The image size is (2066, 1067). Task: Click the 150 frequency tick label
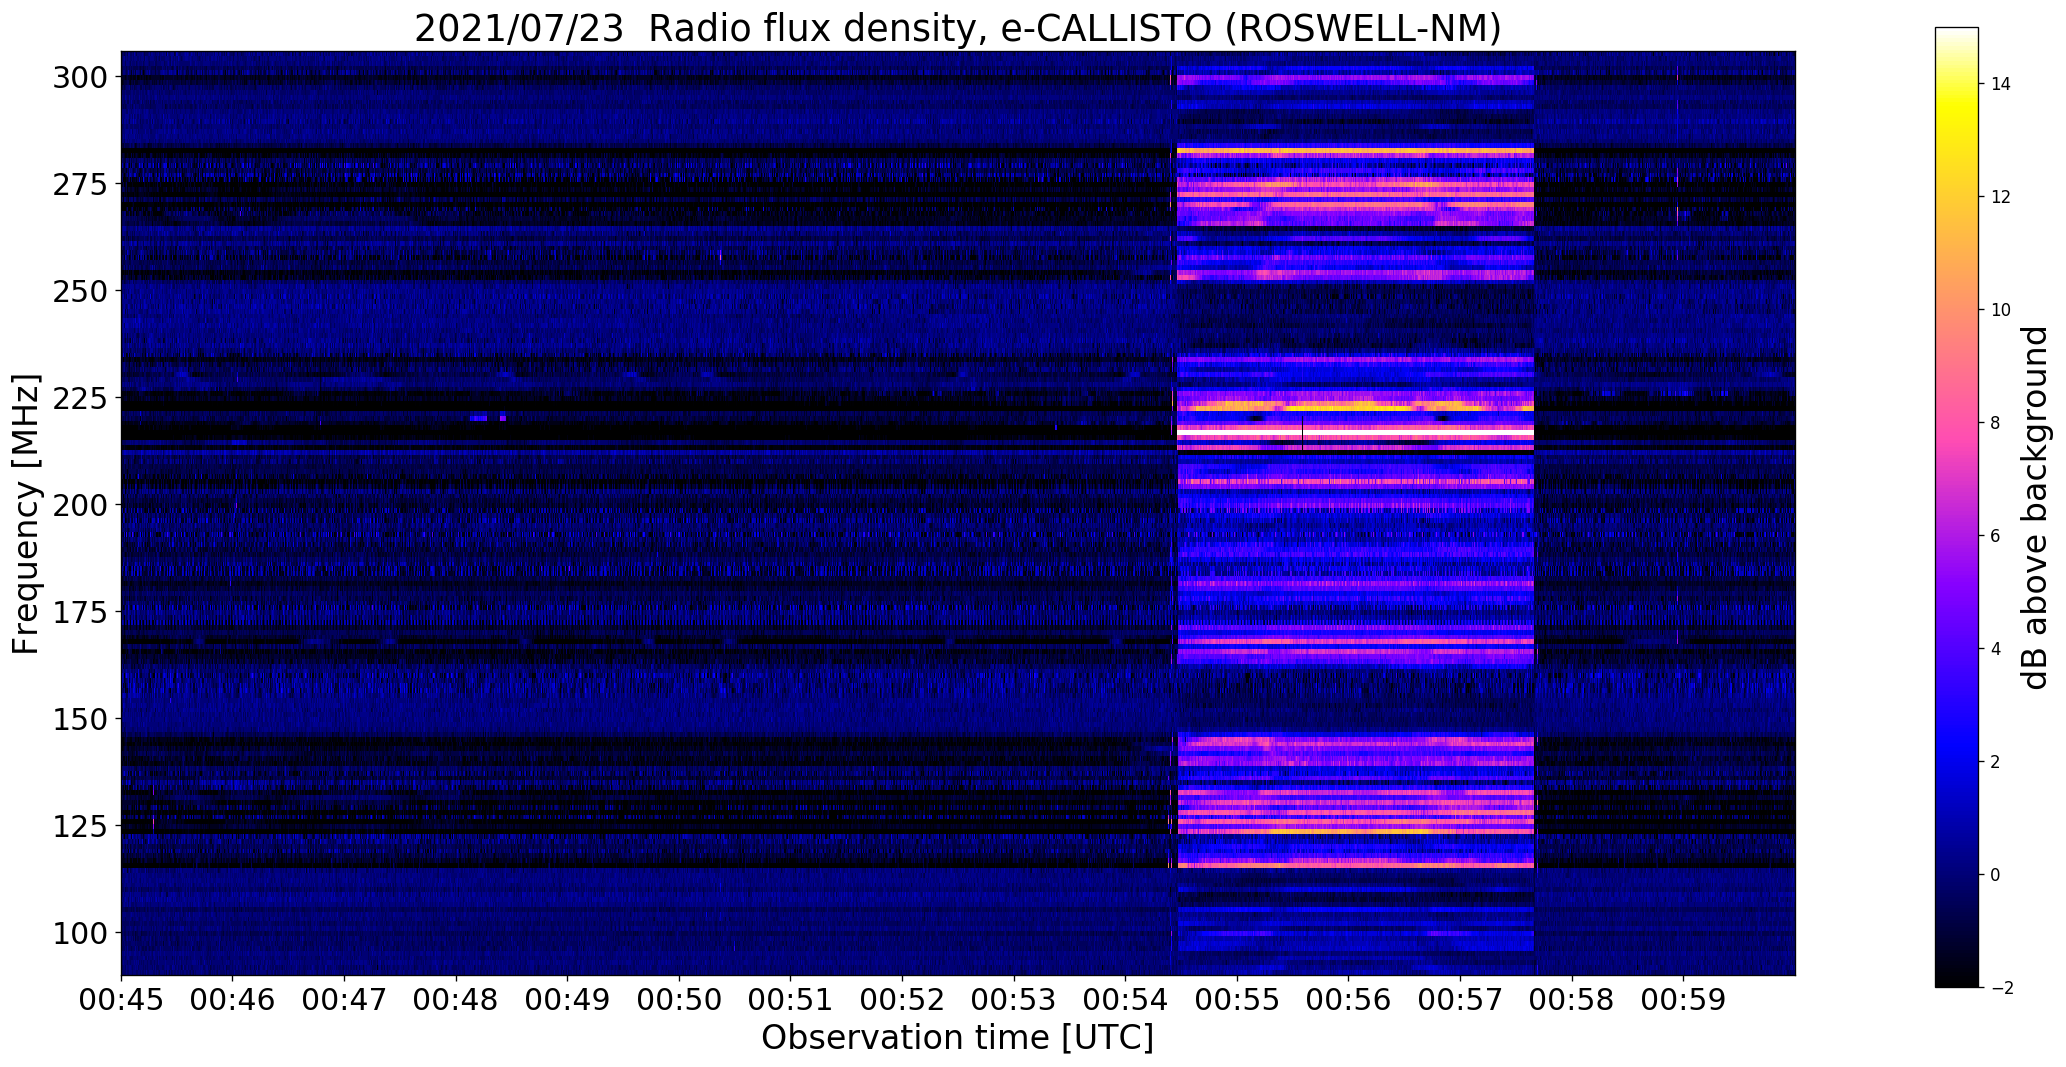(x=80, y=719)
